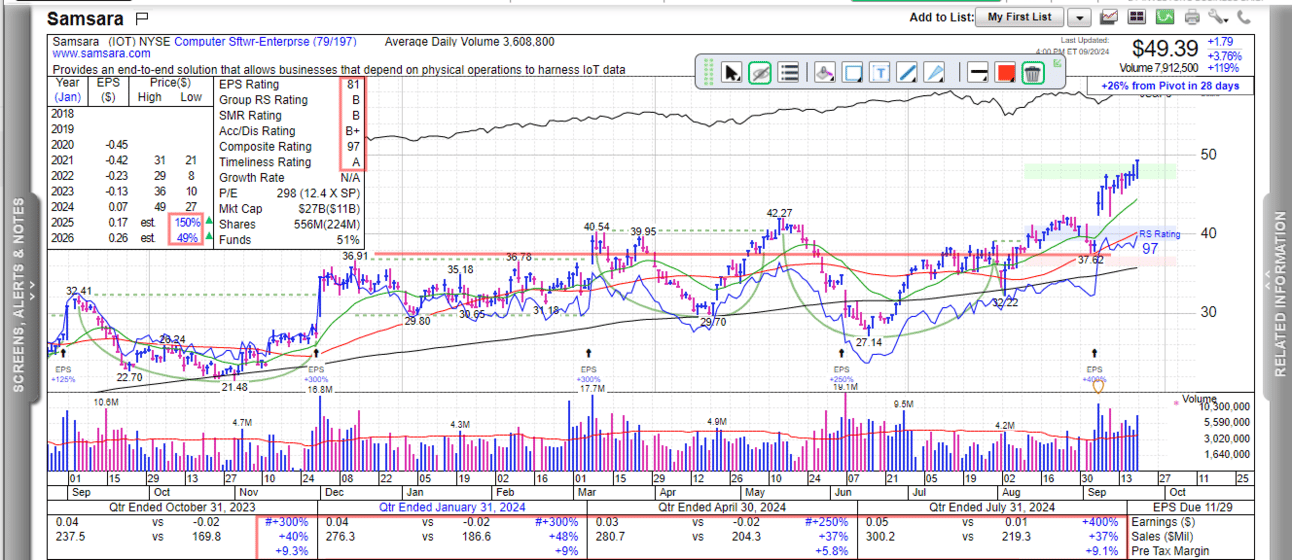Select the highlighter marker tool
The height and width of the screenshot is (560, 1292).
point(825,72)
